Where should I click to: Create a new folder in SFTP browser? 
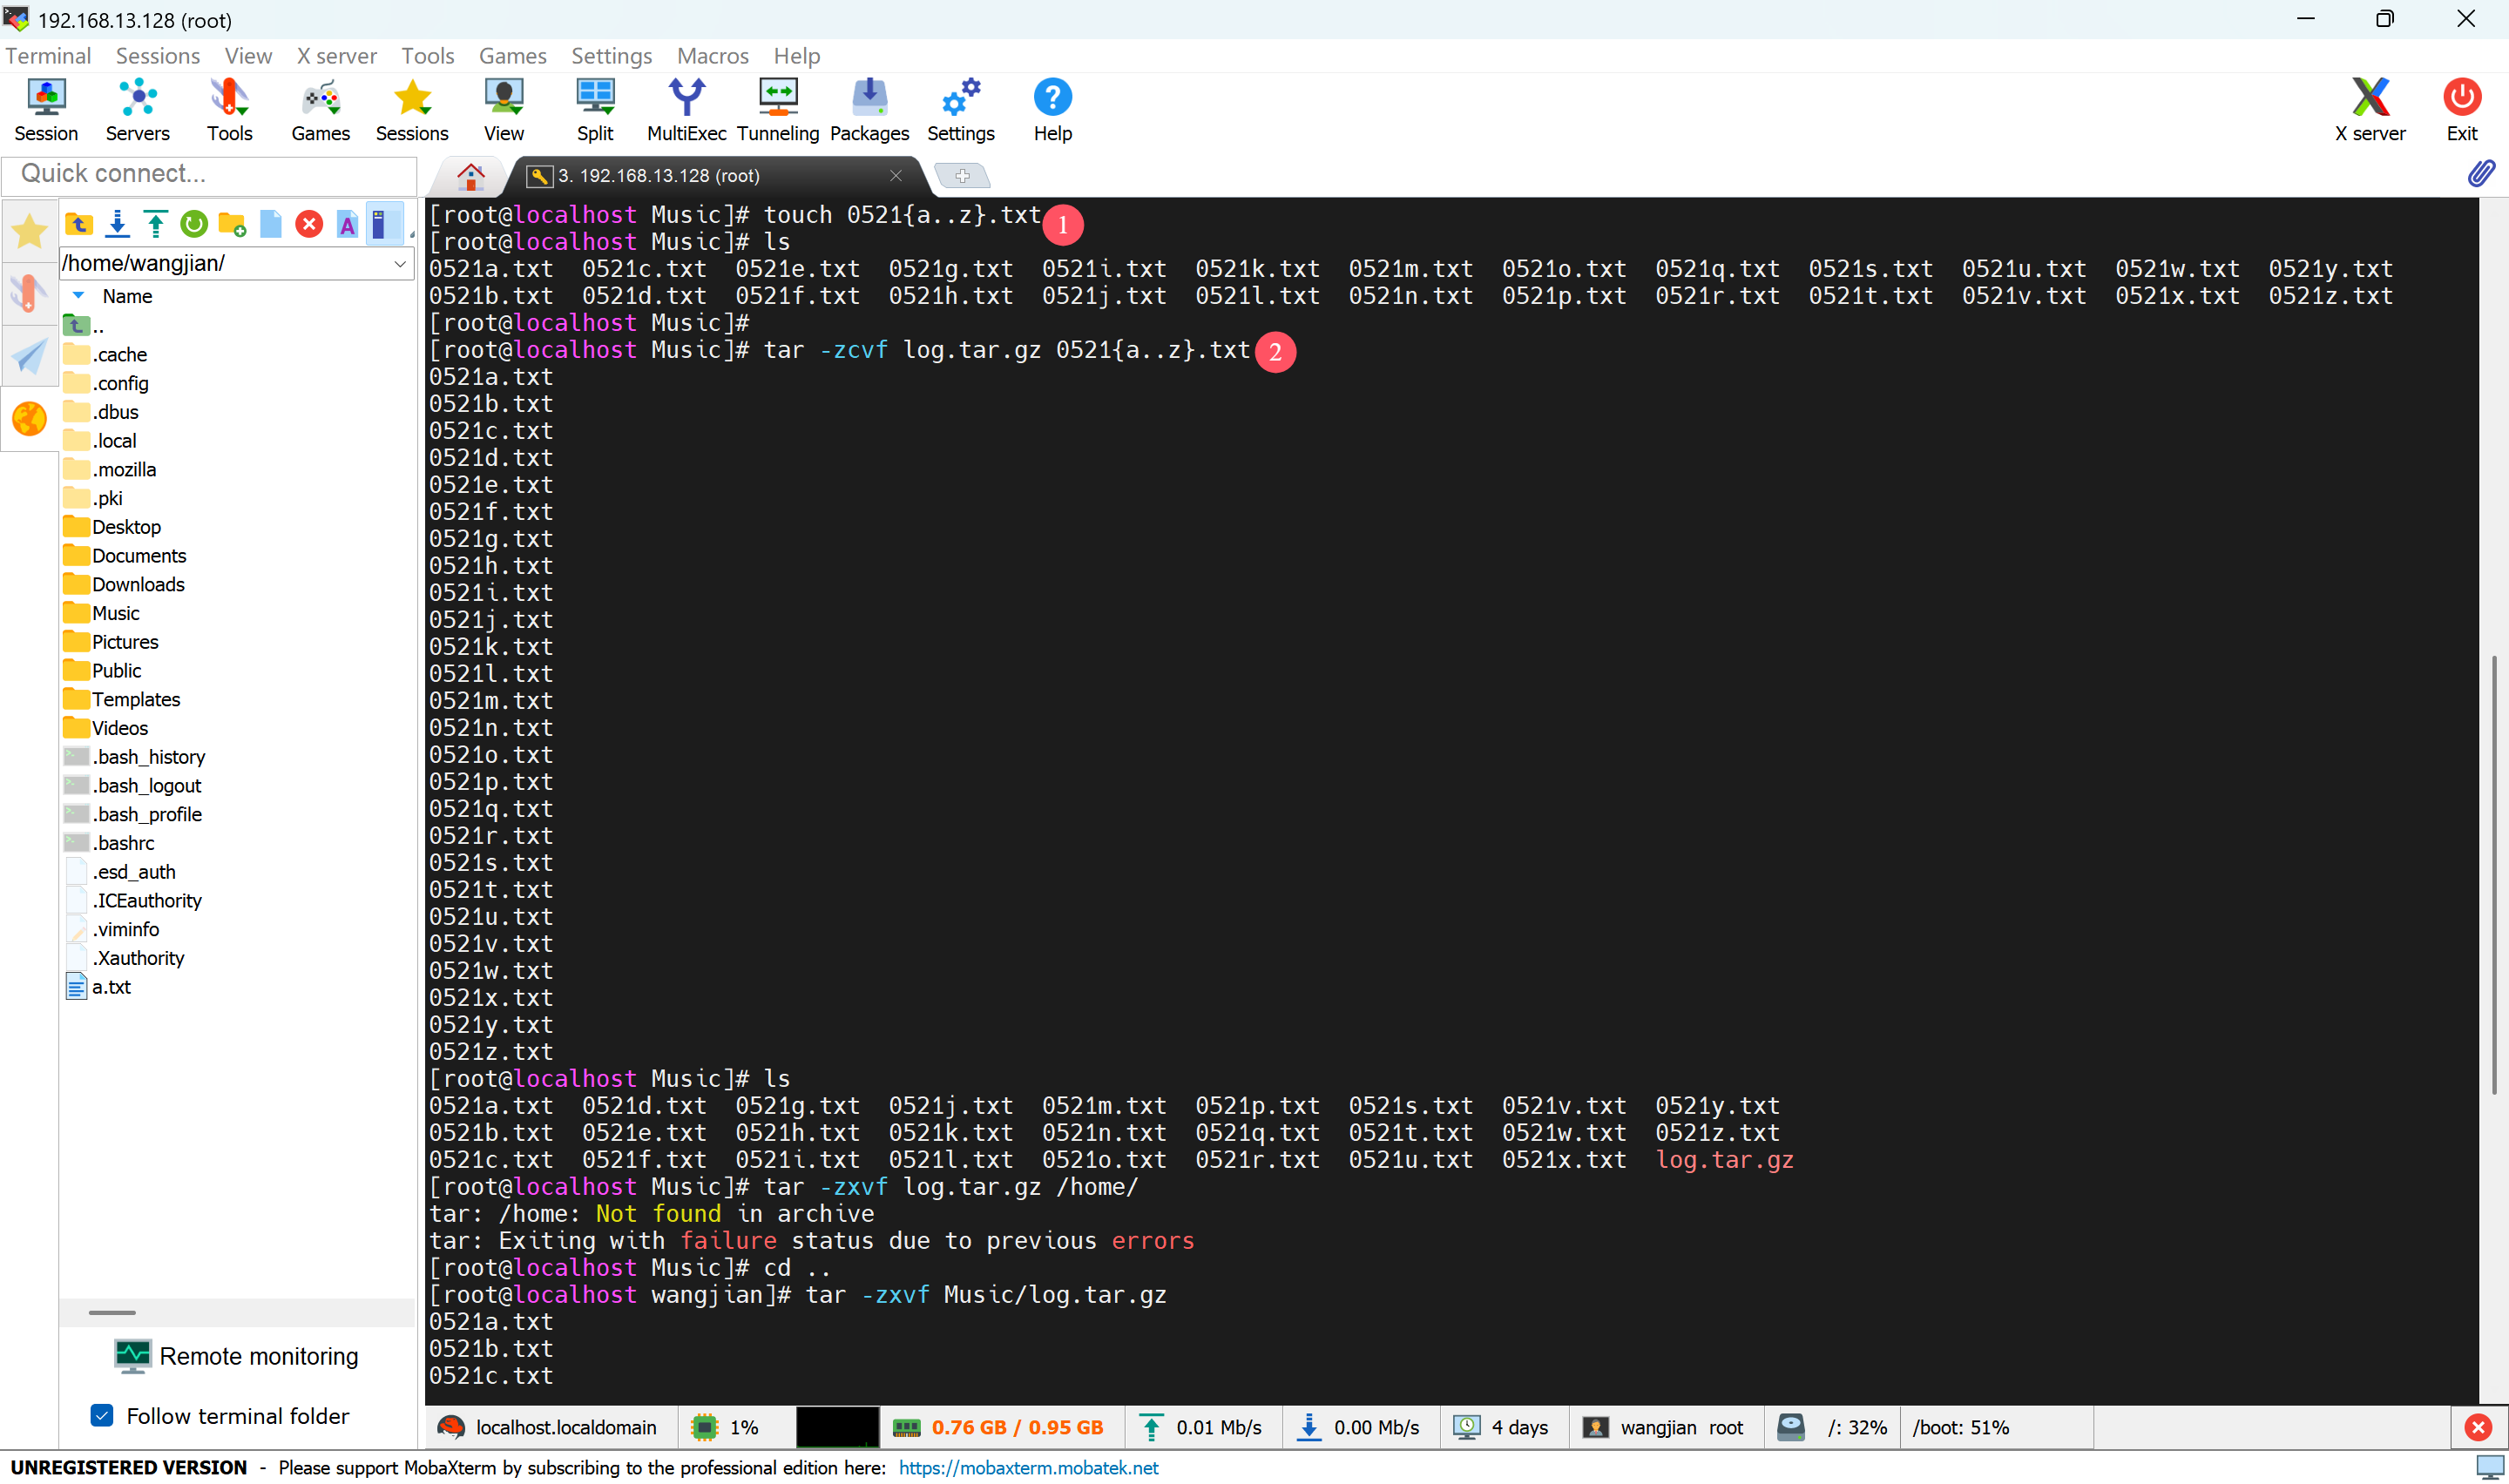[x=232, y=224]
